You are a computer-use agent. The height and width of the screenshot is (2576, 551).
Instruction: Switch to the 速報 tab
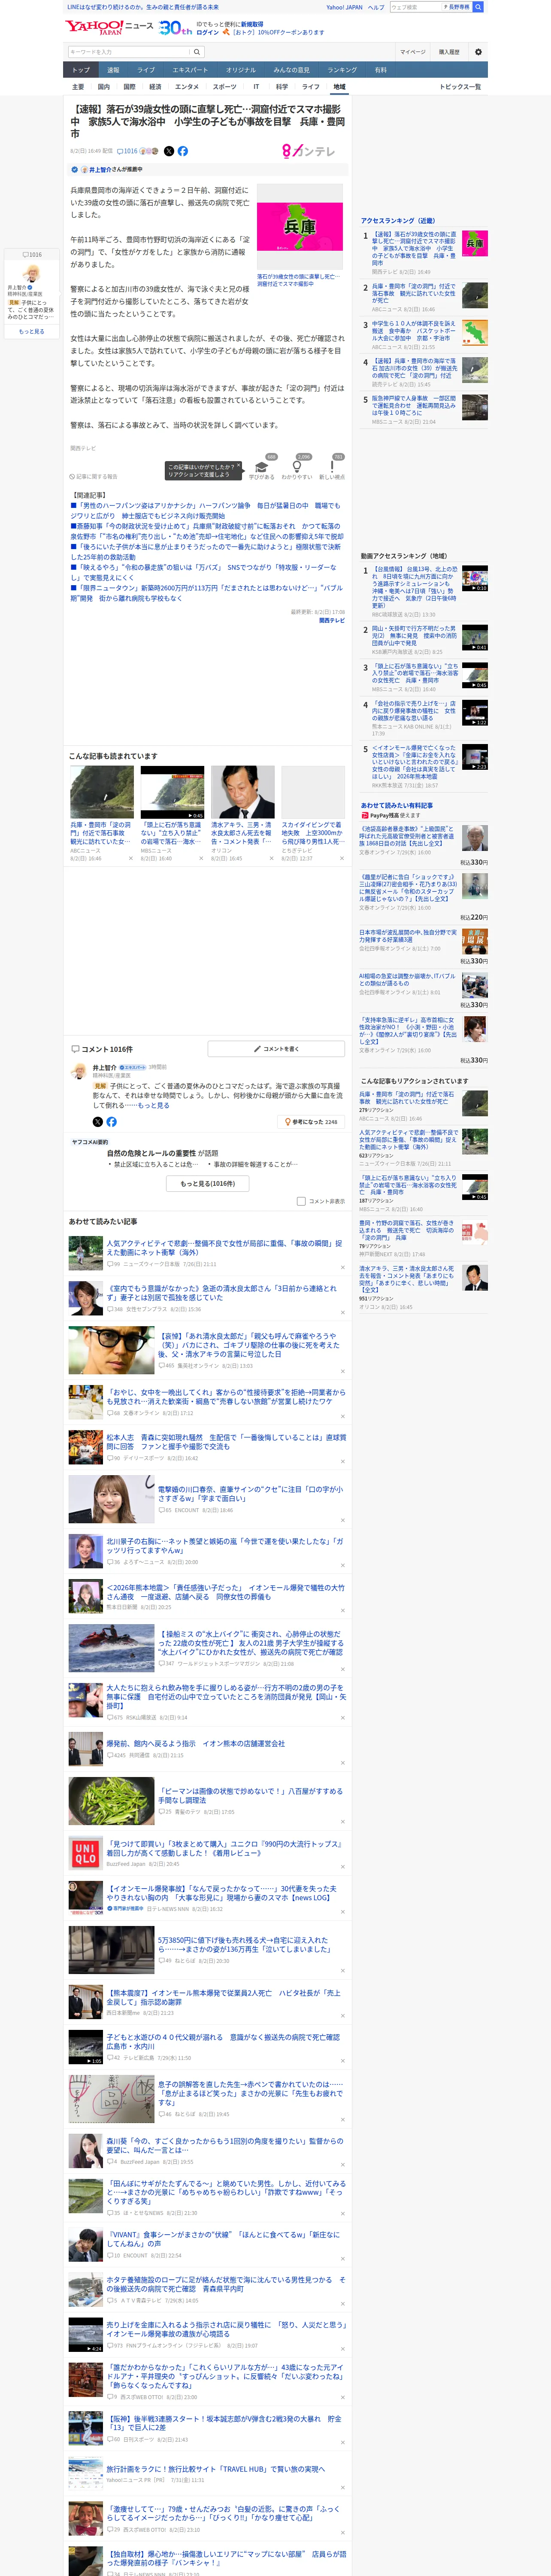[113, 70]
